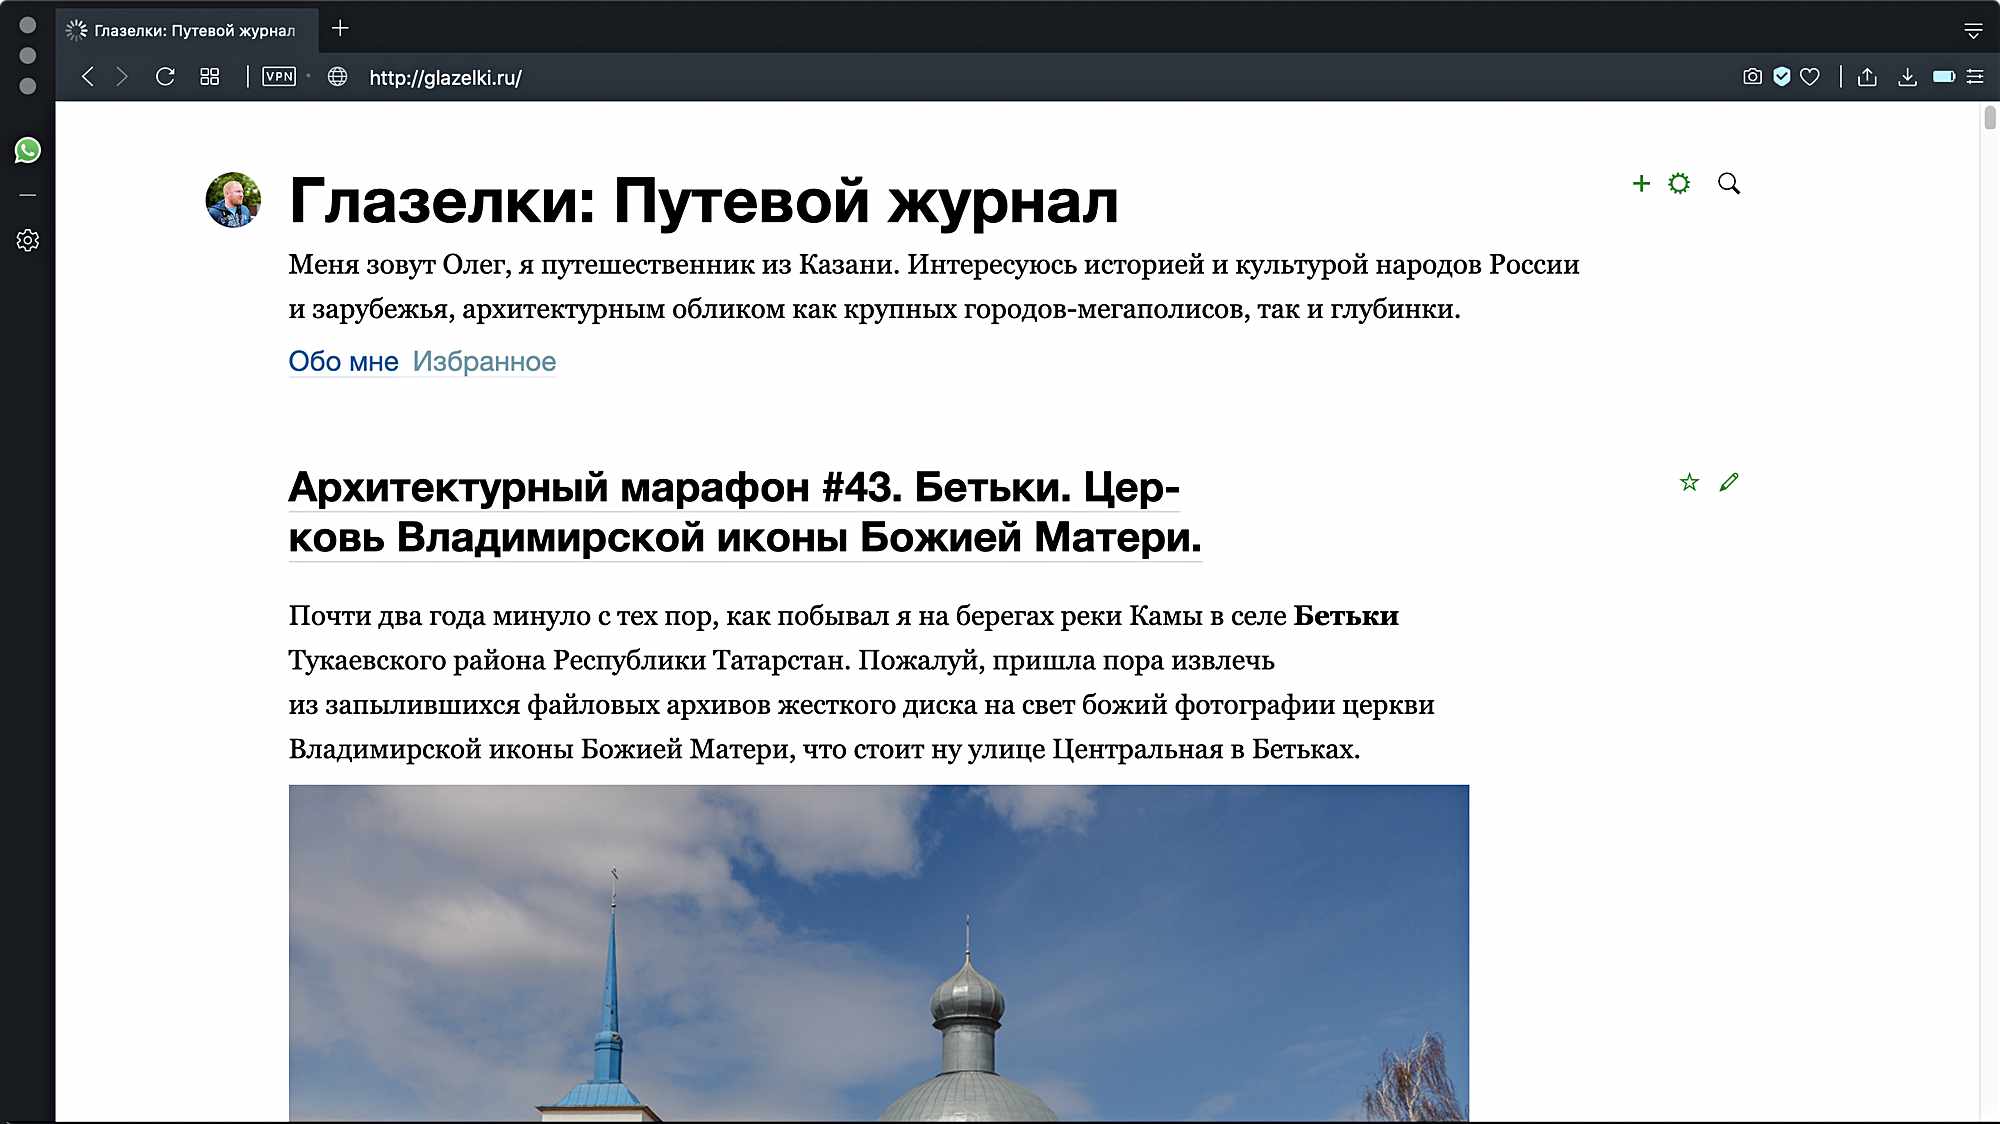Toggle the VPN badge
This screenshot has width=2000, height=1124.
[x=279, y=76]
